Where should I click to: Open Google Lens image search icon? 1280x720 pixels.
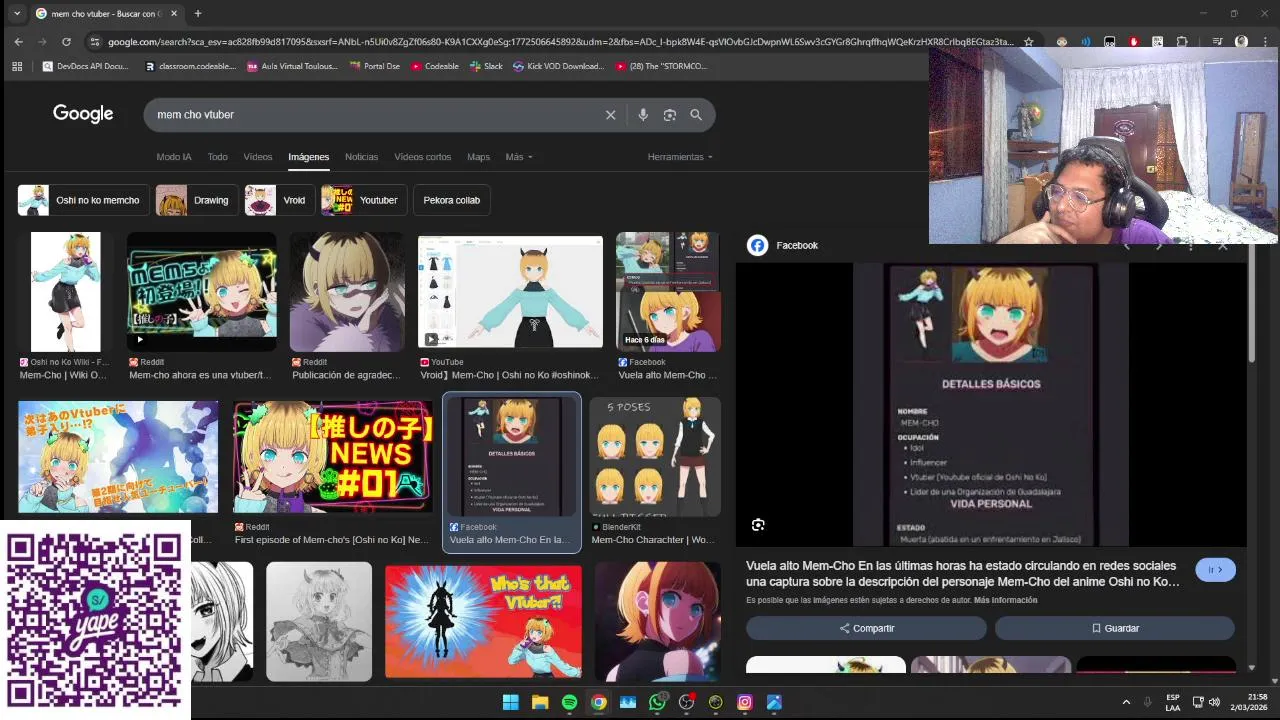tap(670, 115)
